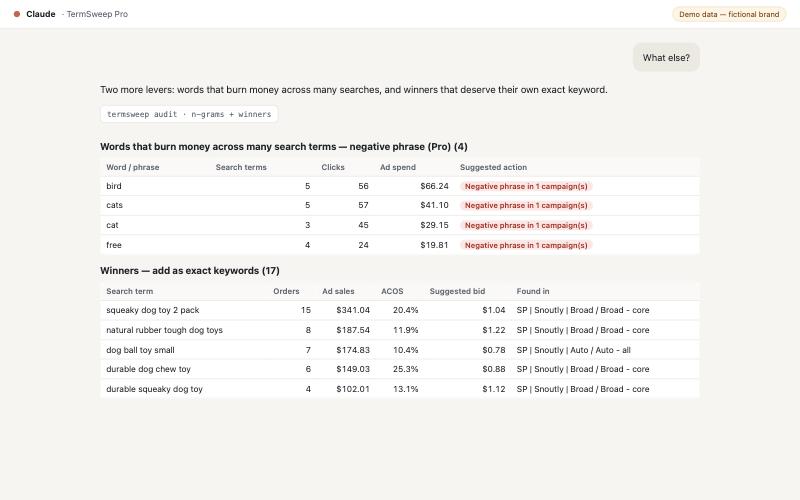Click the Suggested action column header

493,167
